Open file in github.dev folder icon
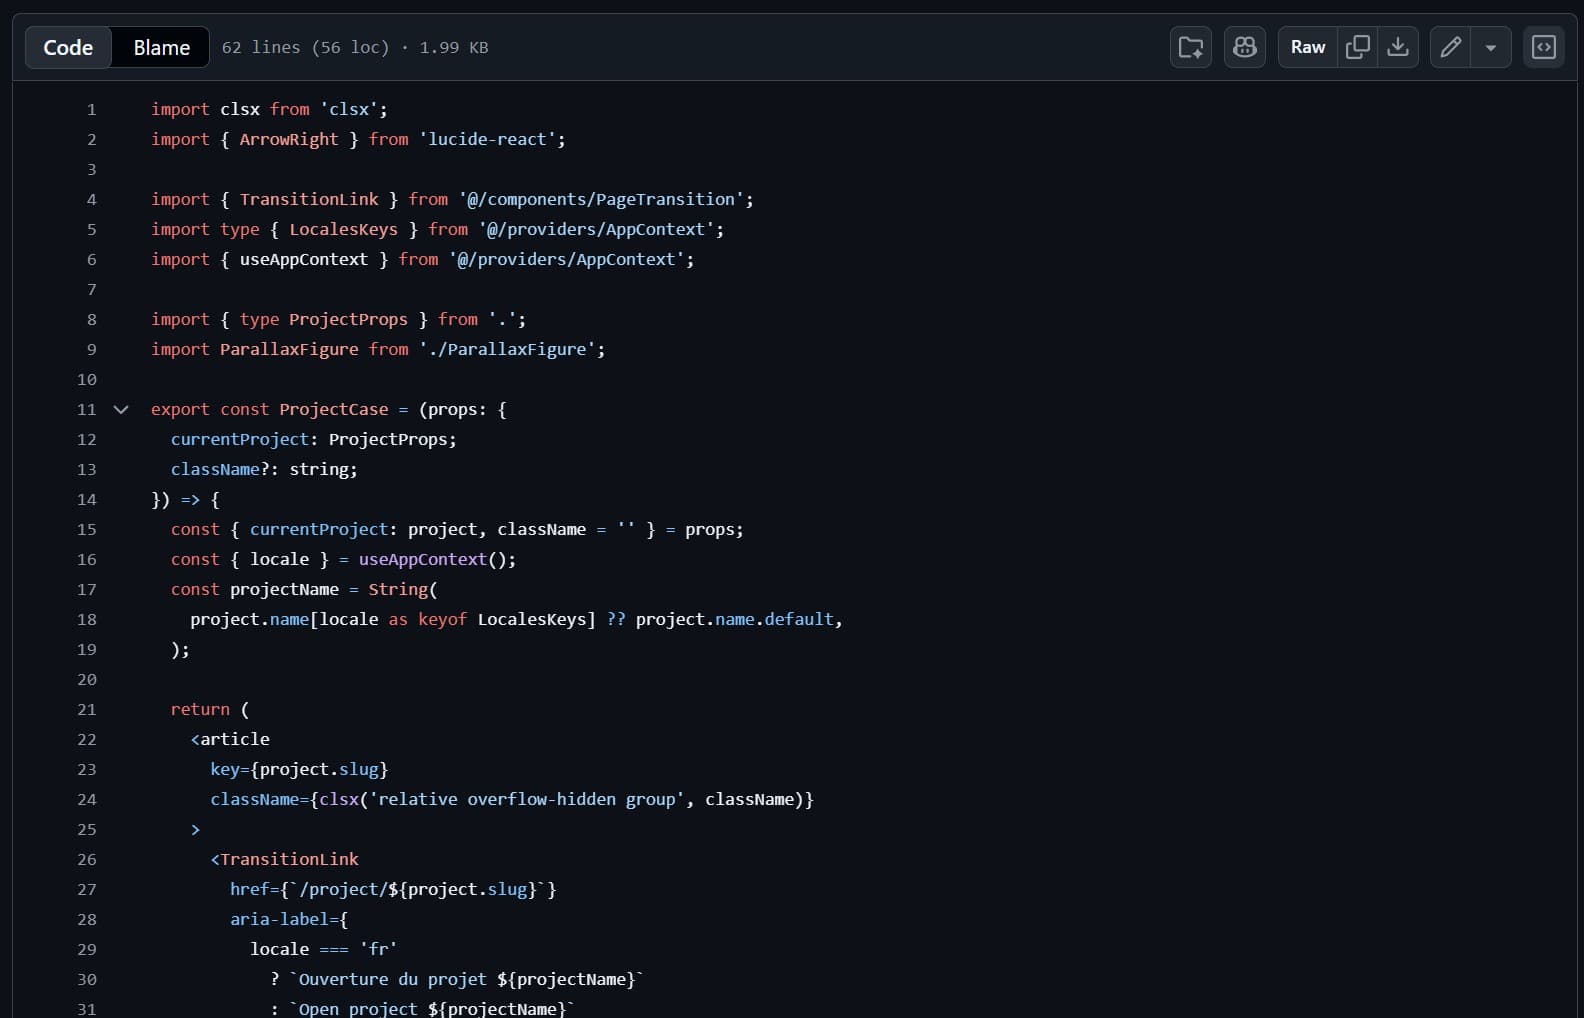This screenshot has height=1018, width=1584. tap(1191, 47)
